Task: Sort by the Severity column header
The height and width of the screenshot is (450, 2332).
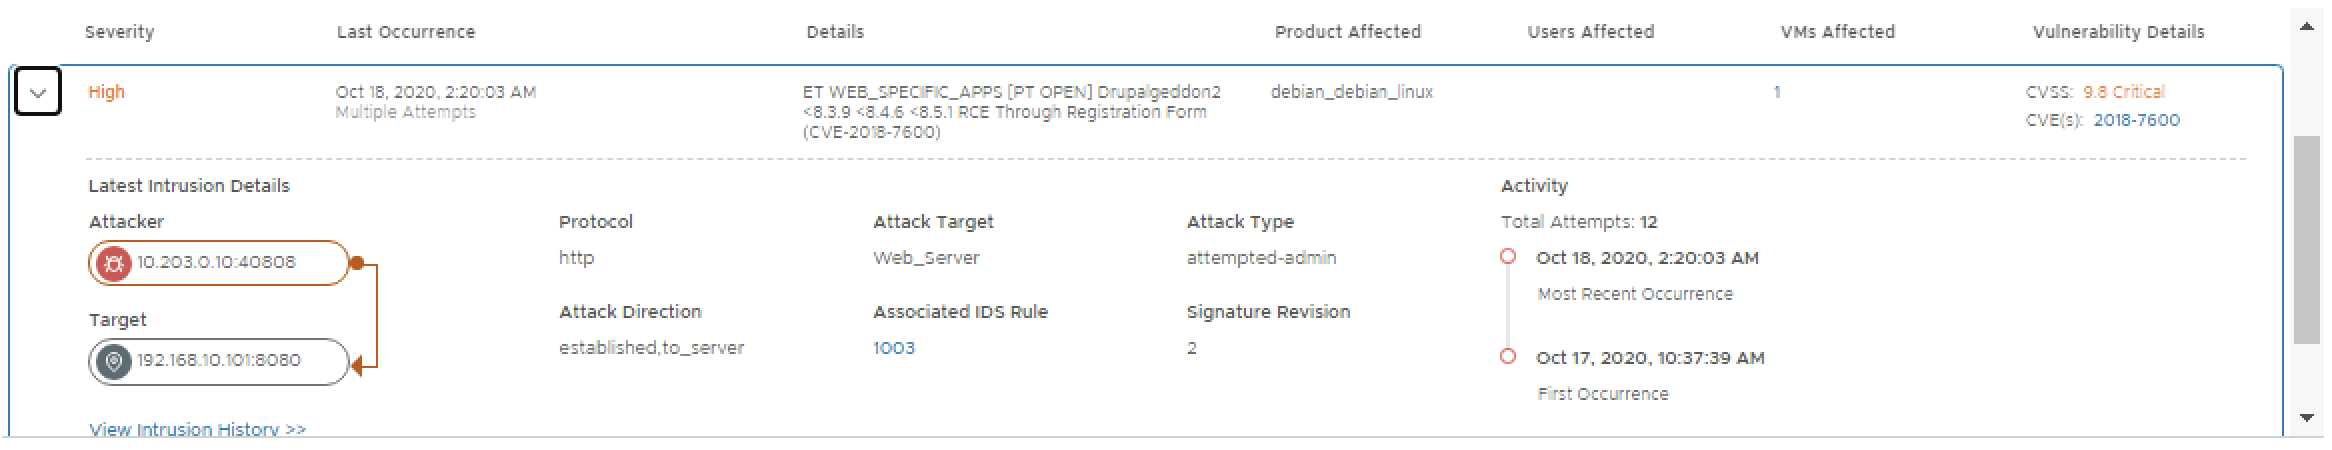Action: [119, 32]
